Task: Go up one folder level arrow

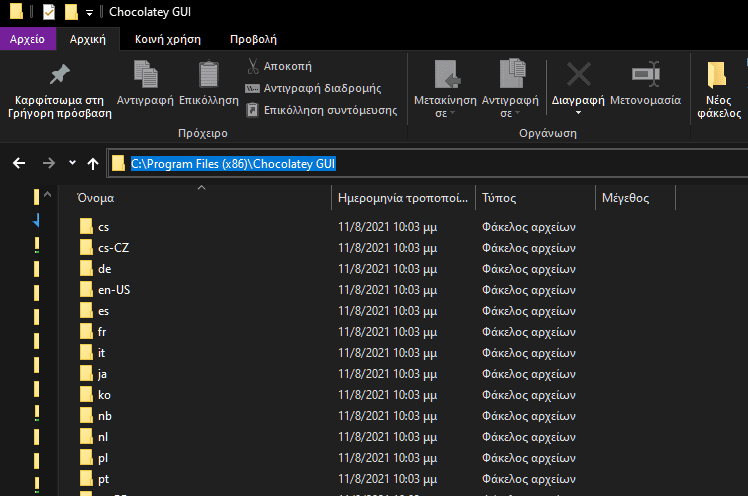Action: point(93,164)
